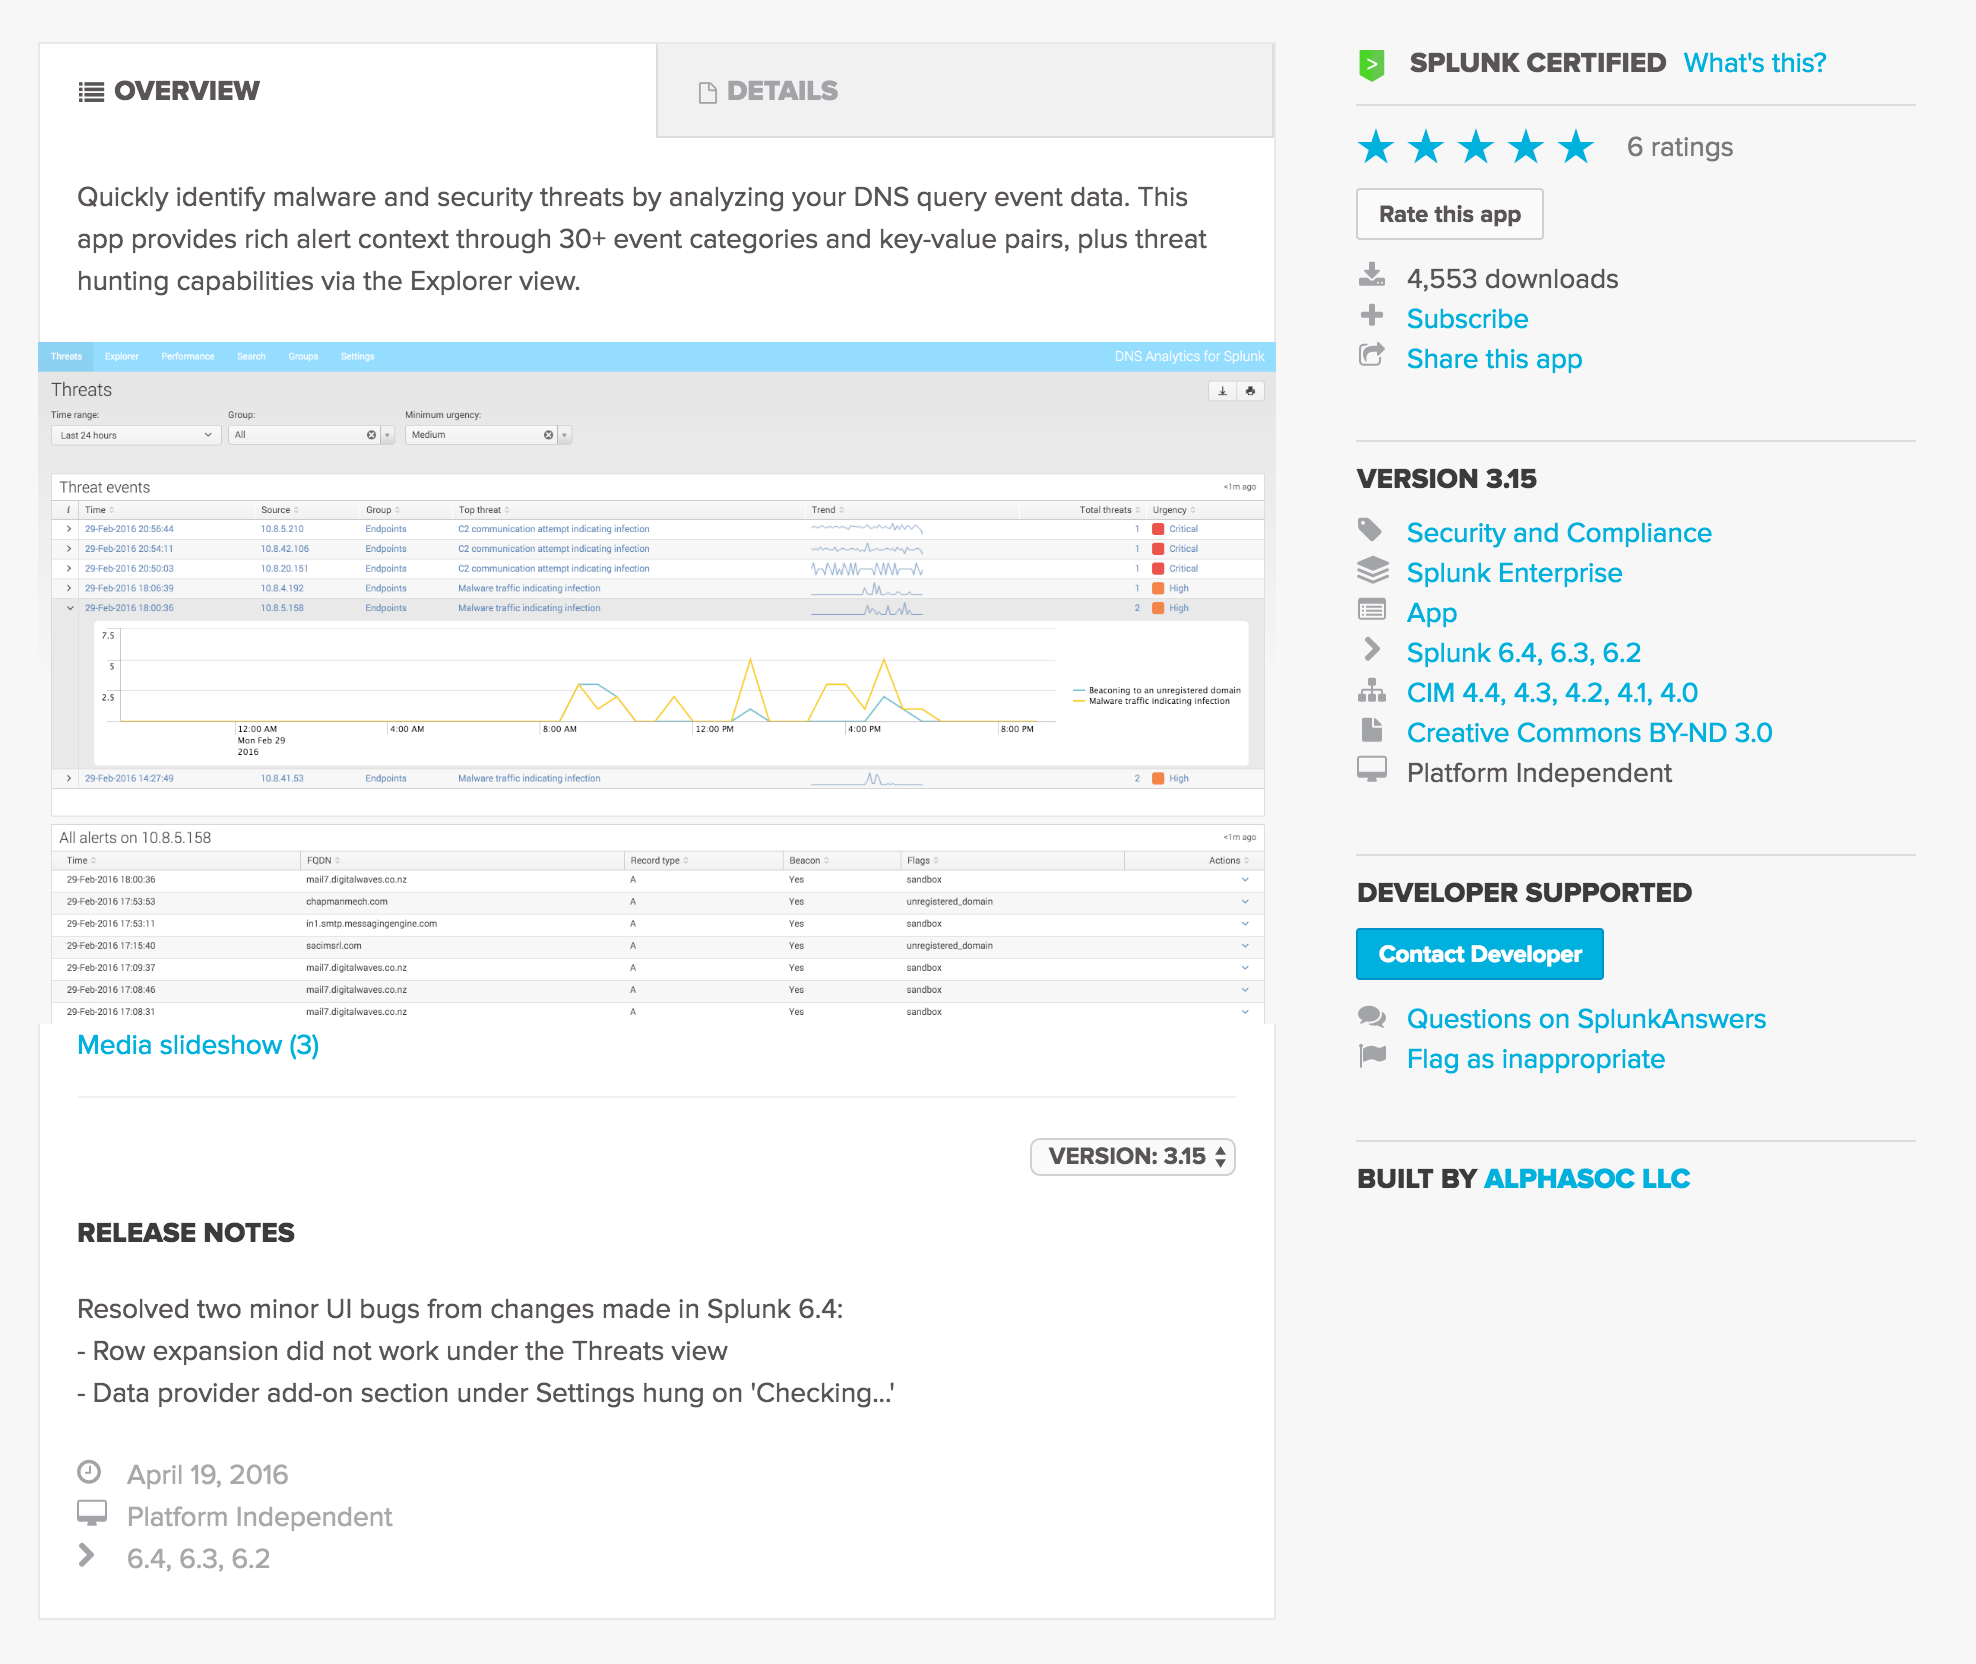The width and height of the screenshot is (1976, 1664).
Task: Click the chevron icon beside Splunk 6.4, 6.3, 6.2
Action: [x=1372, y=650]
